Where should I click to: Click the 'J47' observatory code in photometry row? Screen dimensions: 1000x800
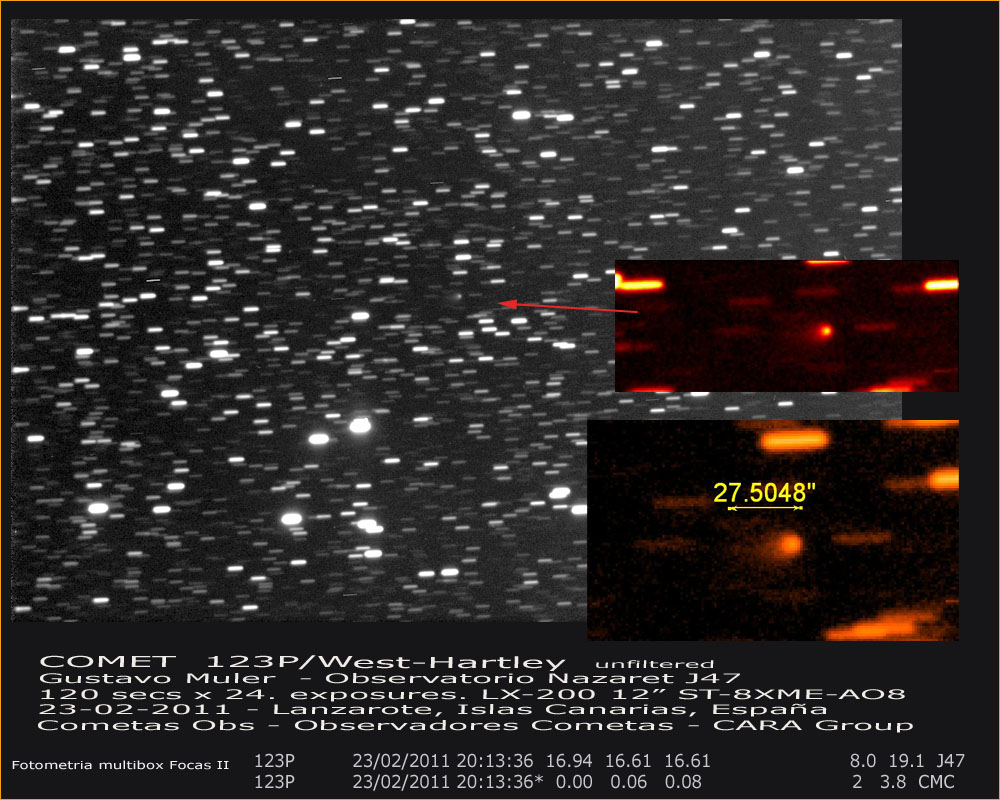click(x=950, y=761)
